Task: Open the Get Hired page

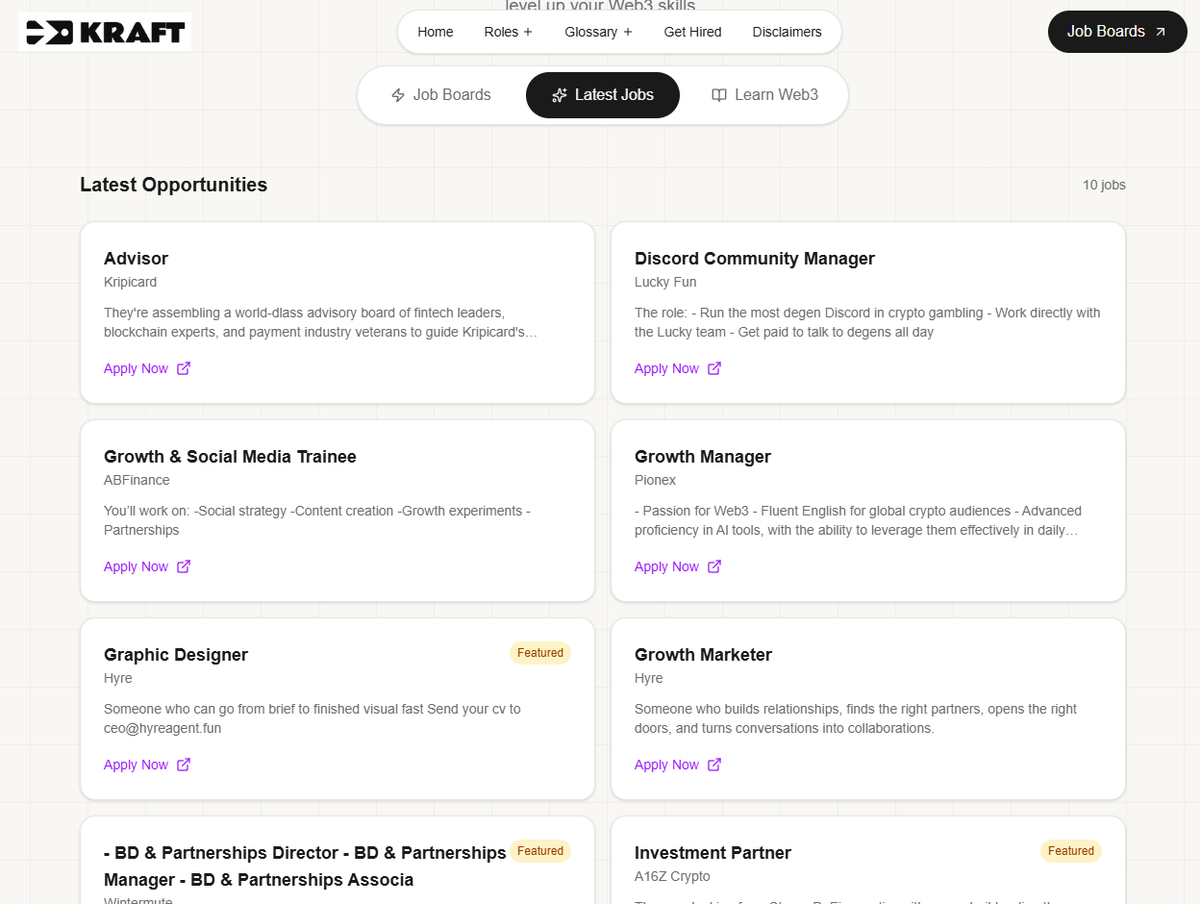Action: 693,32
